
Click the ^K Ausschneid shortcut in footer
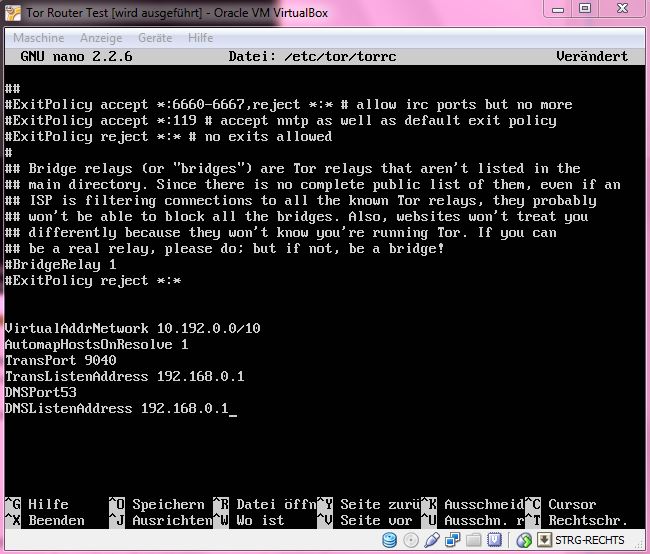[473, 504]
